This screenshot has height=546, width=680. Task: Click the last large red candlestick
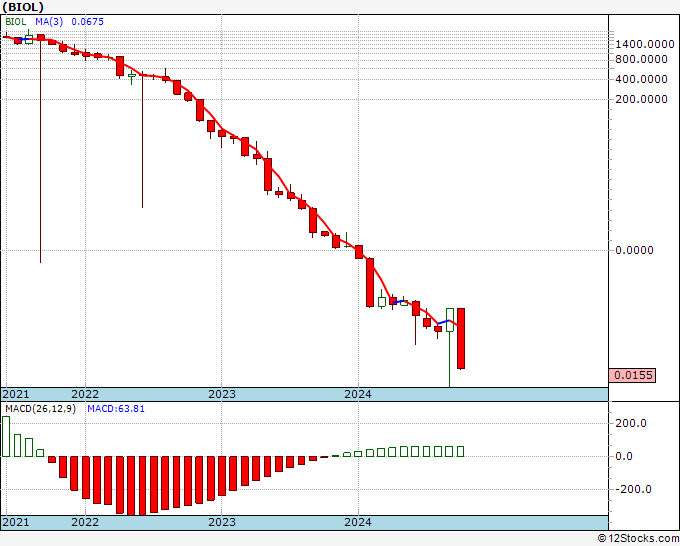click(461, 339)
